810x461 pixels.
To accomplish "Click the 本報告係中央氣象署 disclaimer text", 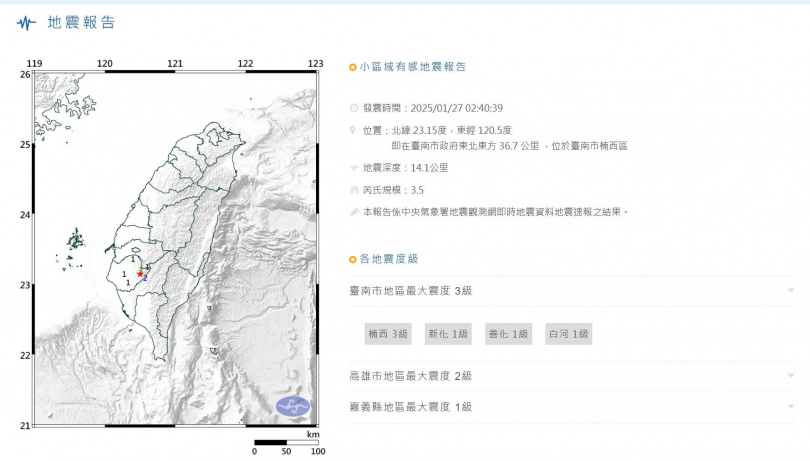I will point(495,212).
